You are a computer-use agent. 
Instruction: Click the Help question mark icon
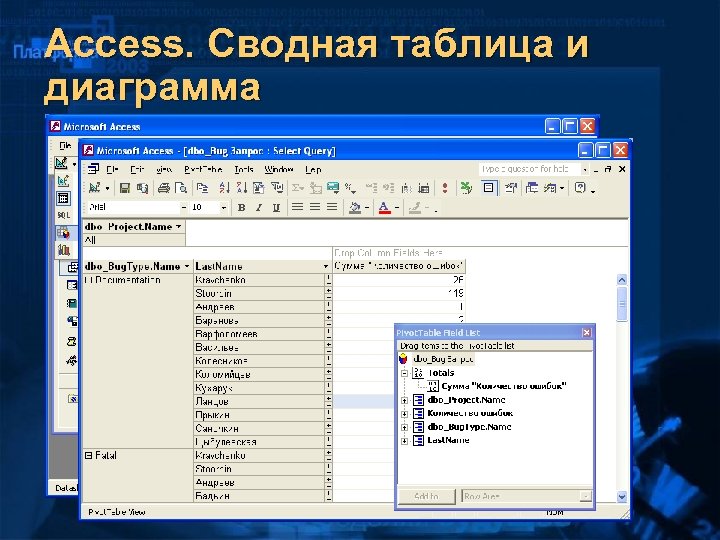[580, 188]
